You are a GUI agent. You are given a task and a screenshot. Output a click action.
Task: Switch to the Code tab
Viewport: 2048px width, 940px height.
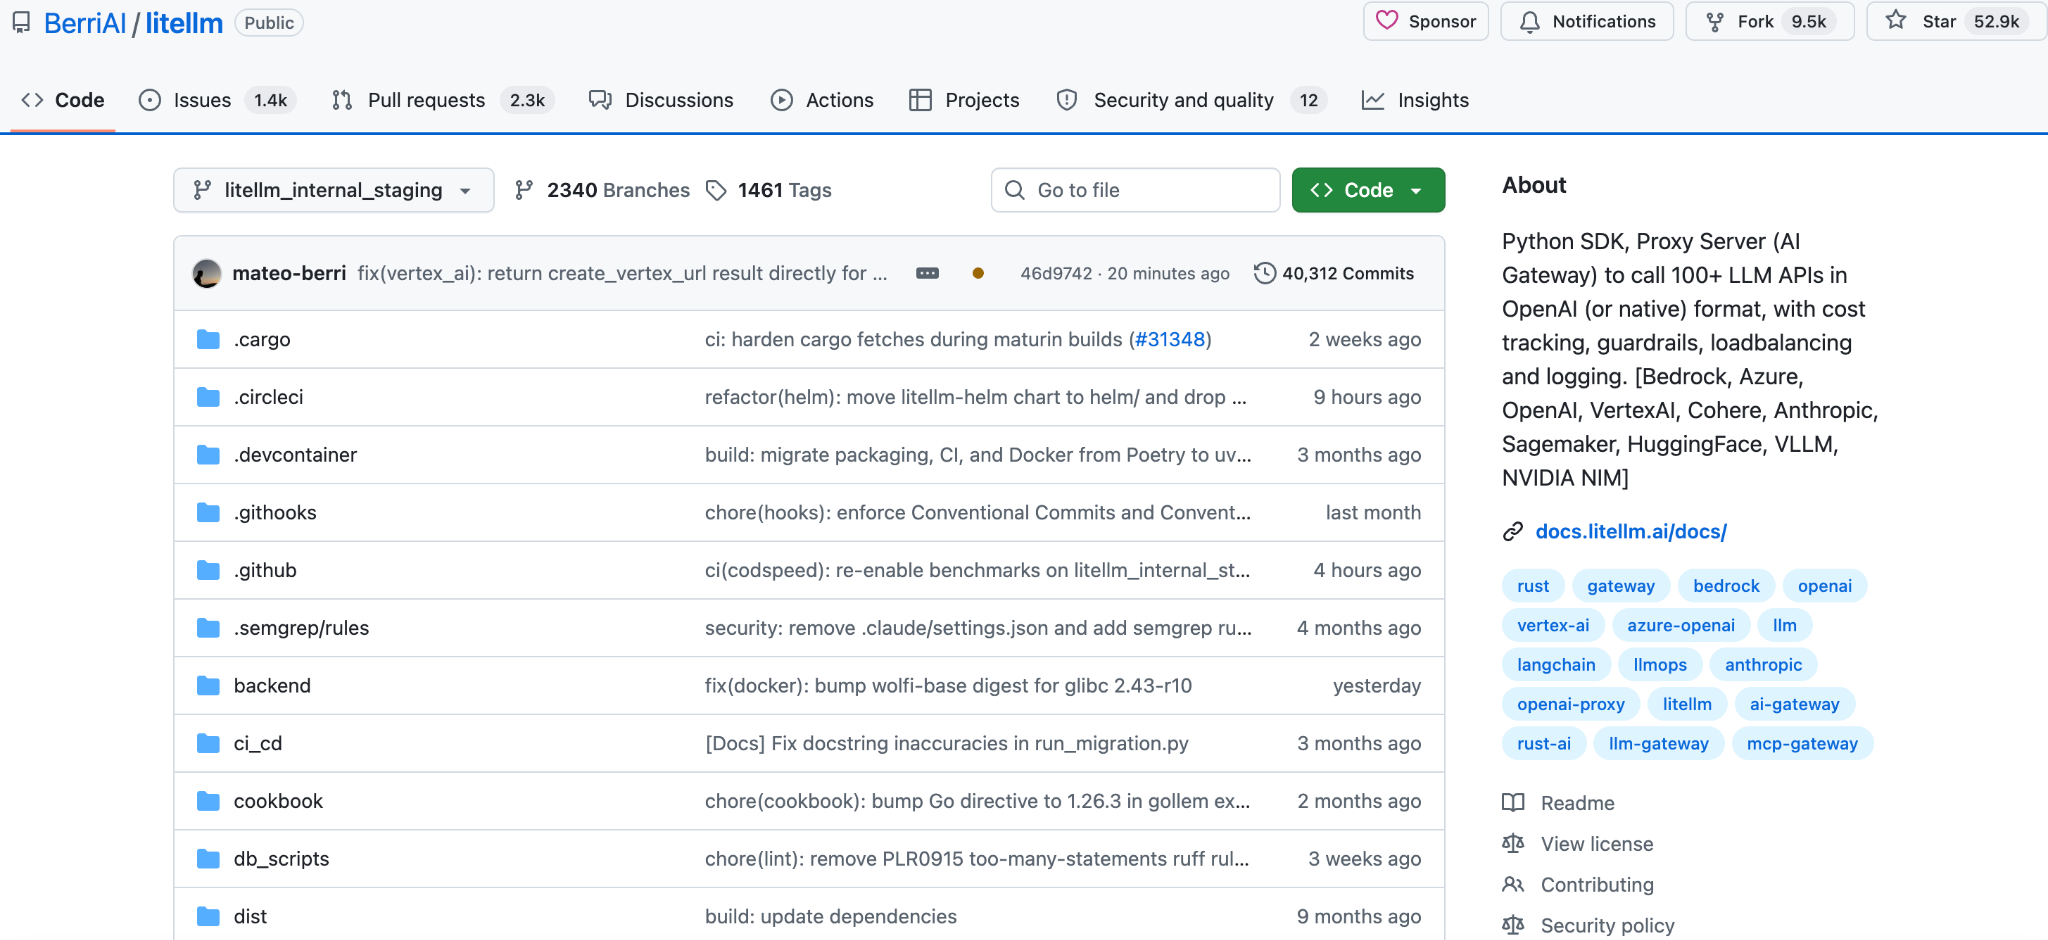(63, 100)
